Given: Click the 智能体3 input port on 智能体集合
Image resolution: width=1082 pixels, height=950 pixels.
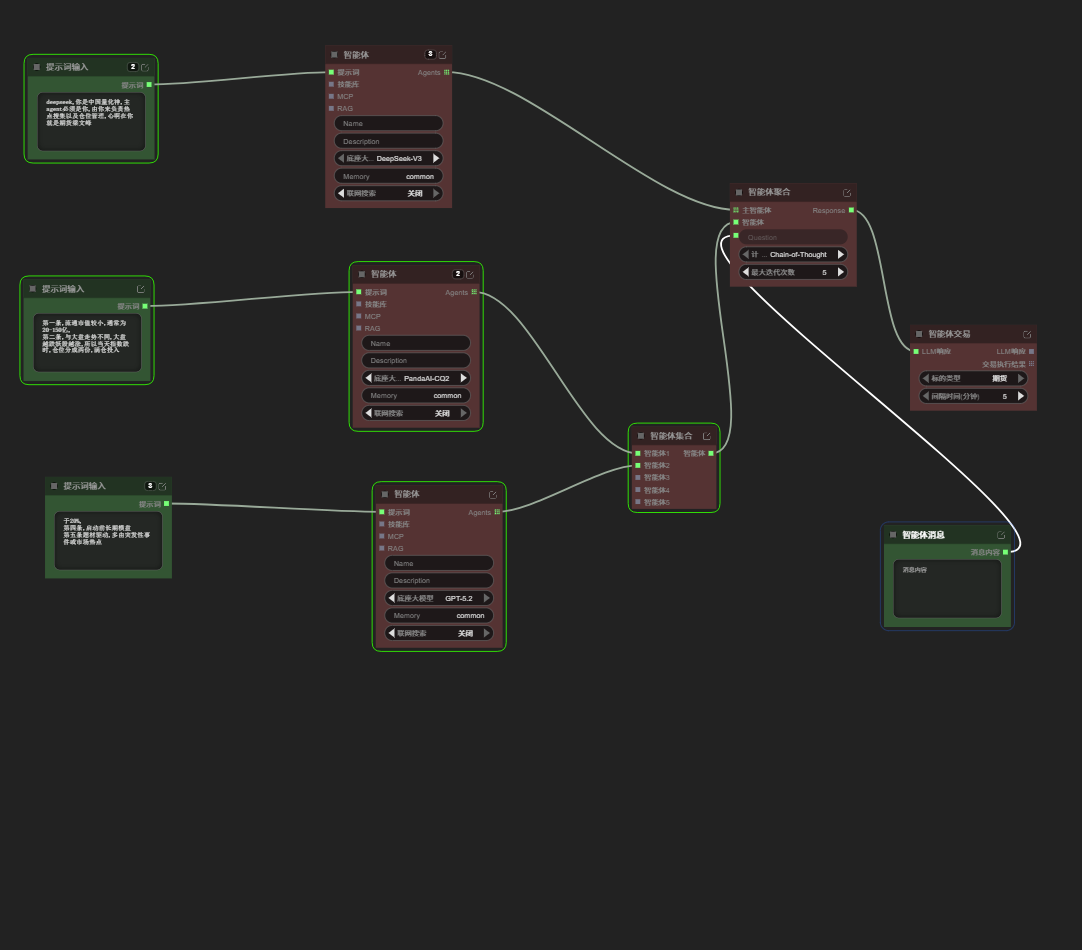Looking at the screenshot, I should pyautogui.click(x=637, y=477).
